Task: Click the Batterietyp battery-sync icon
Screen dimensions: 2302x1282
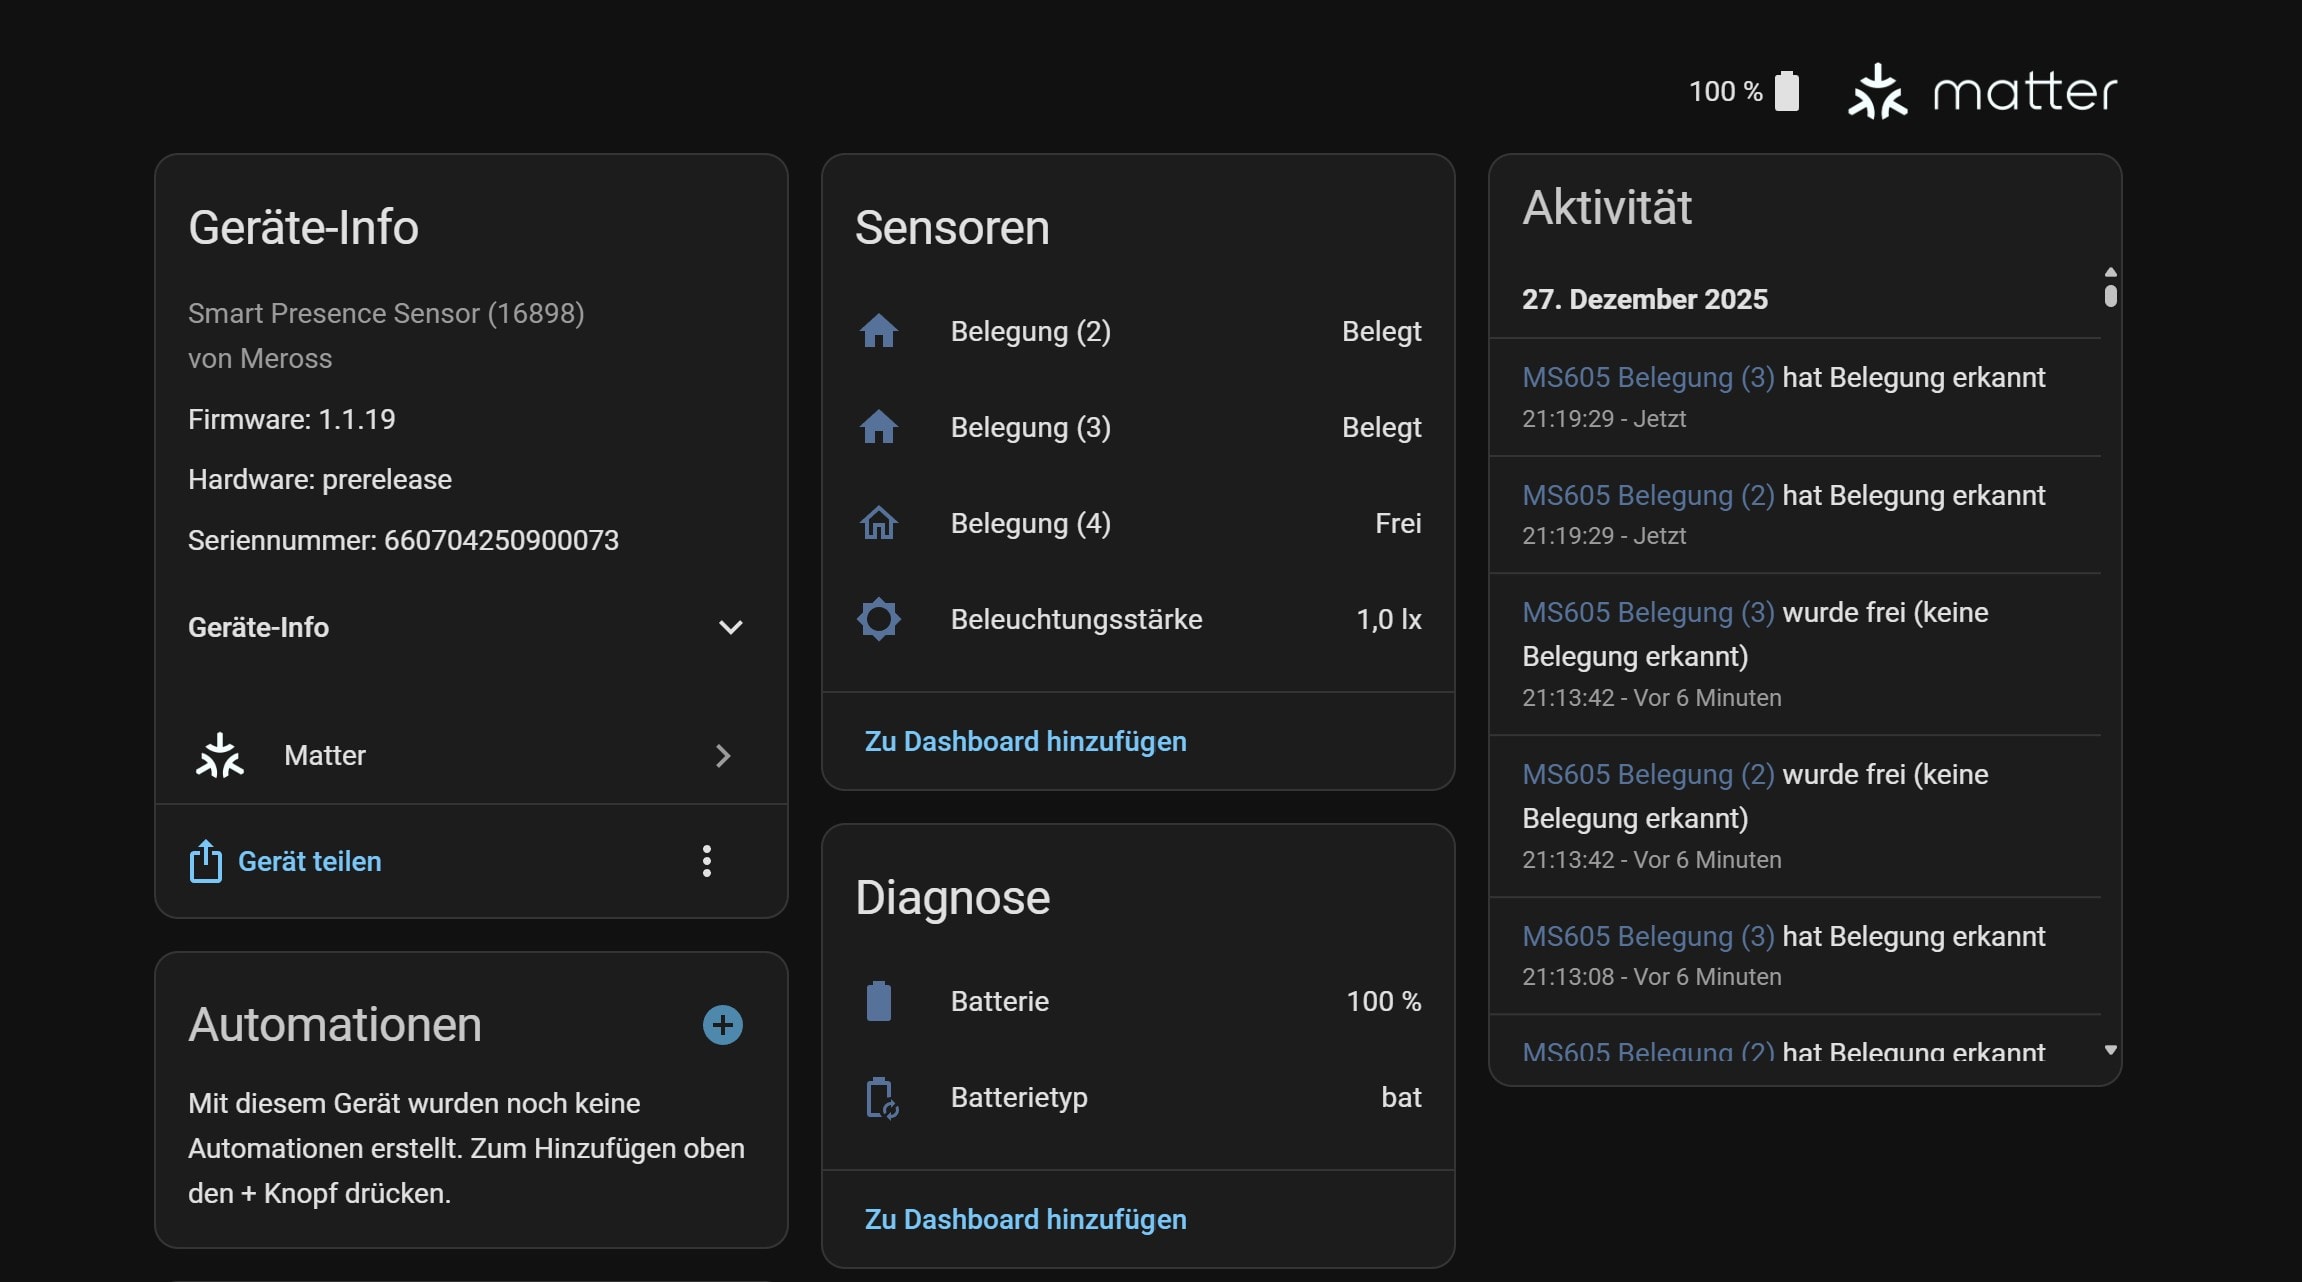Action: click(880, 1097)
